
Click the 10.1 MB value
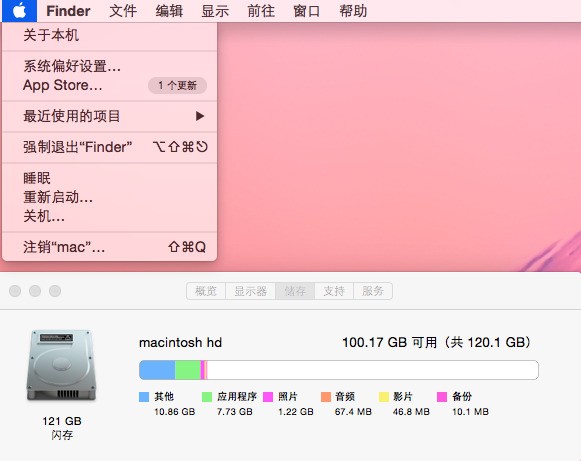471,412
